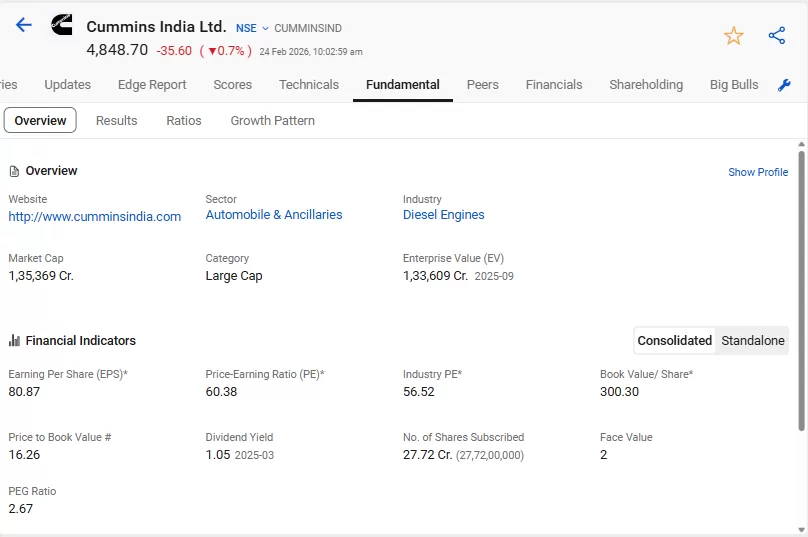
Task: Open the Edge Report tab
Action: (152, 85)
